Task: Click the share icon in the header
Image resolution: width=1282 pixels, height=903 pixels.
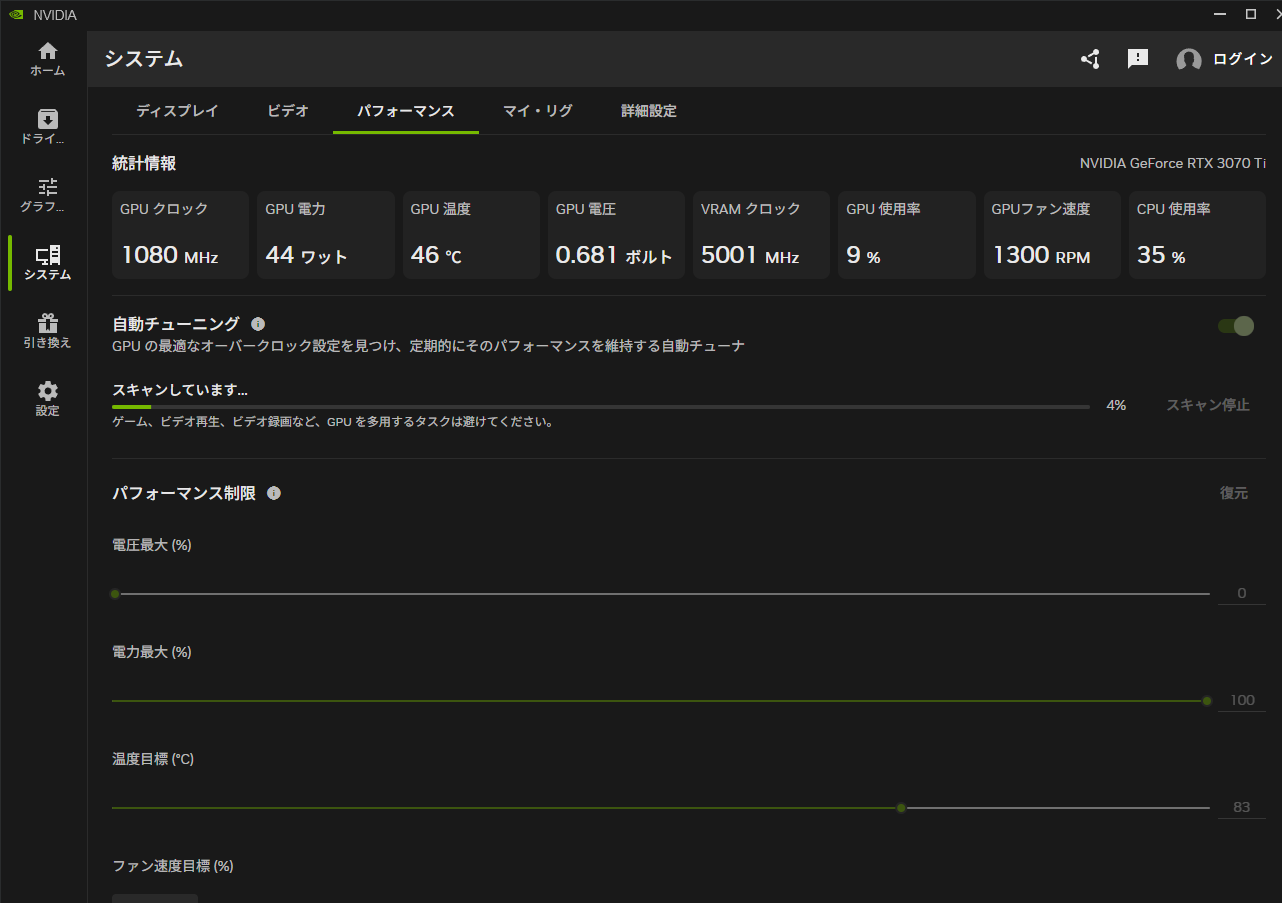Action: coord(1090,59)
